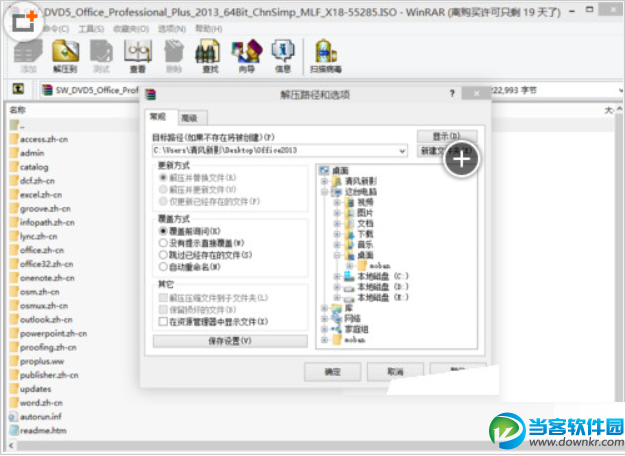
Task: Open the 收藏夹(O) menu
Action: tap(131, 29)
